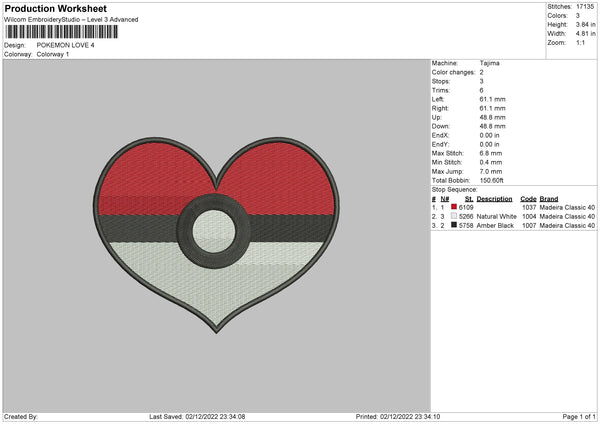Image resolution: width=600 pixels, height=424 pixels.
Task: Select the Width value '4.81 in'
Action: (x=586, y=34)
